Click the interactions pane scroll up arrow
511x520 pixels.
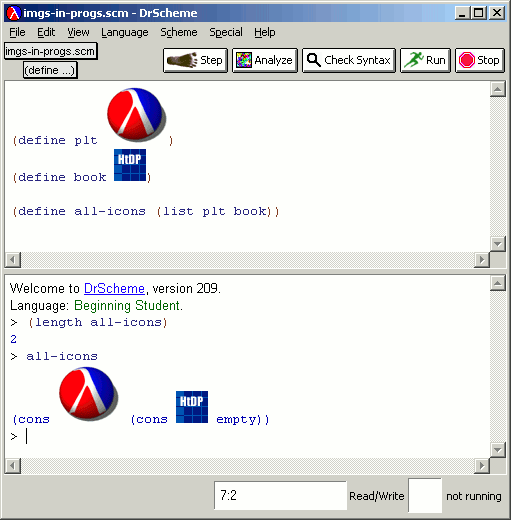coord(498,283)
